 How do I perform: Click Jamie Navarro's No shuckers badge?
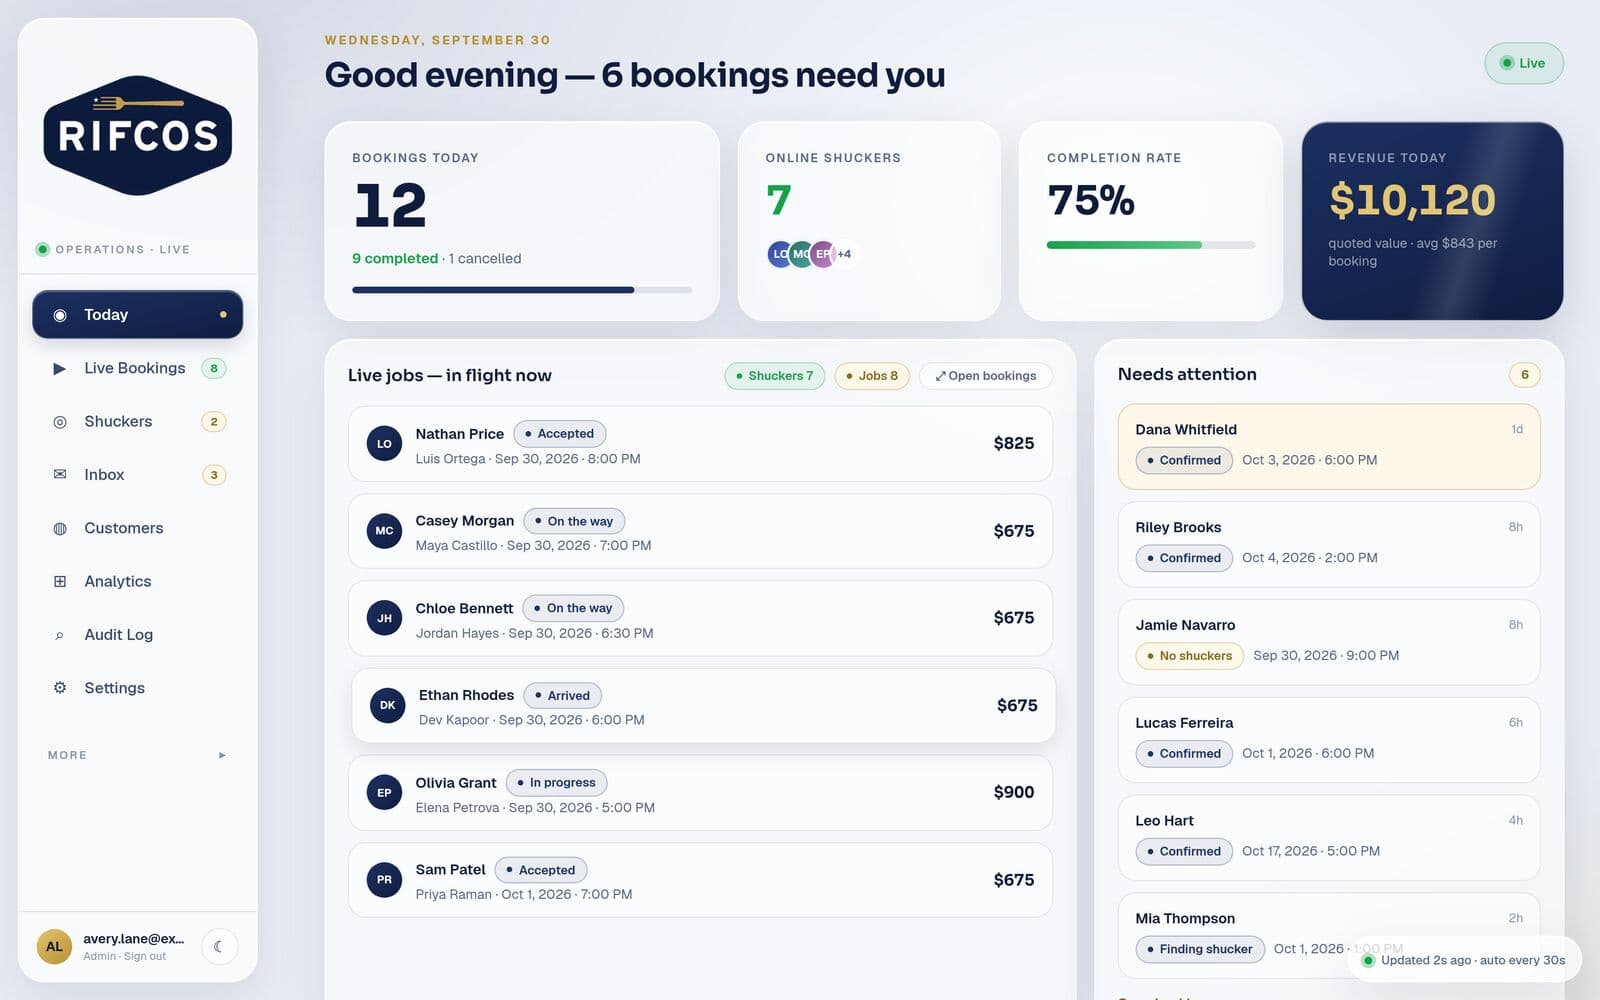(1189, 656)
